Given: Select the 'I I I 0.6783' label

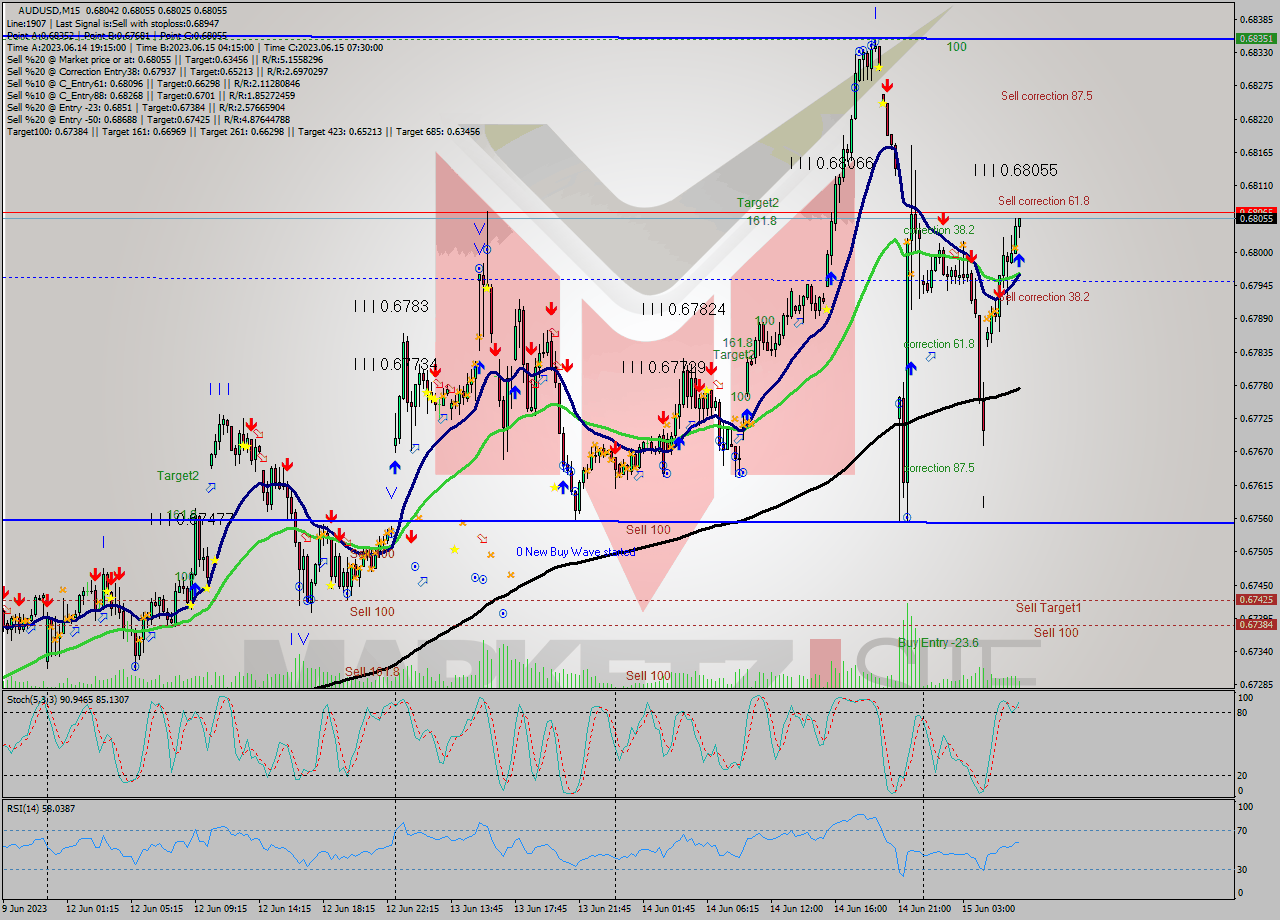Looking at the screenshot, I should [390, 307].
